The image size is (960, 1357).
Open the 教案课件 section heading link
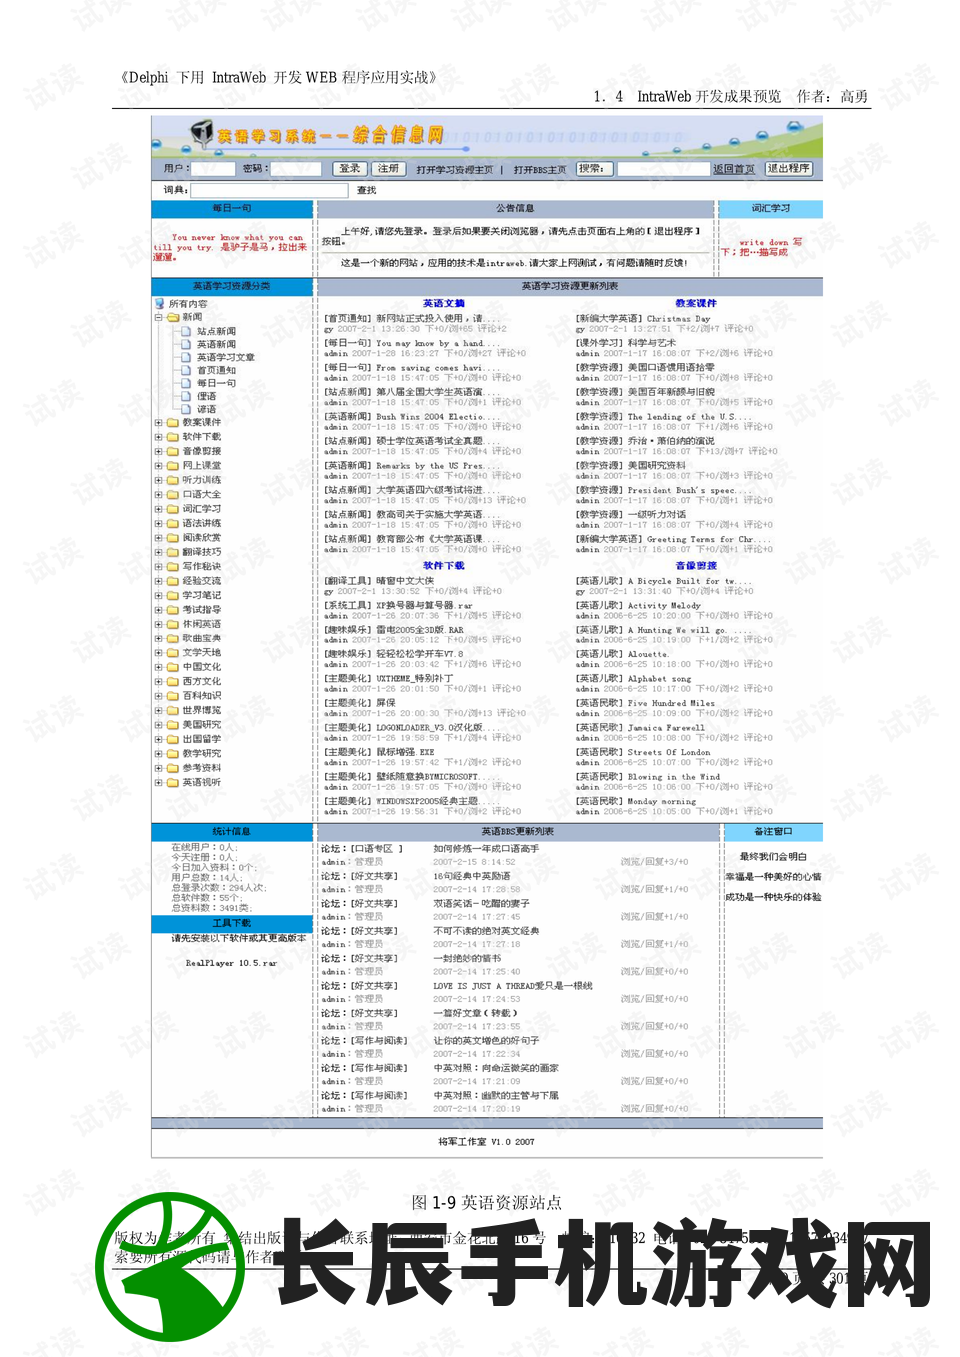[696, 303]
